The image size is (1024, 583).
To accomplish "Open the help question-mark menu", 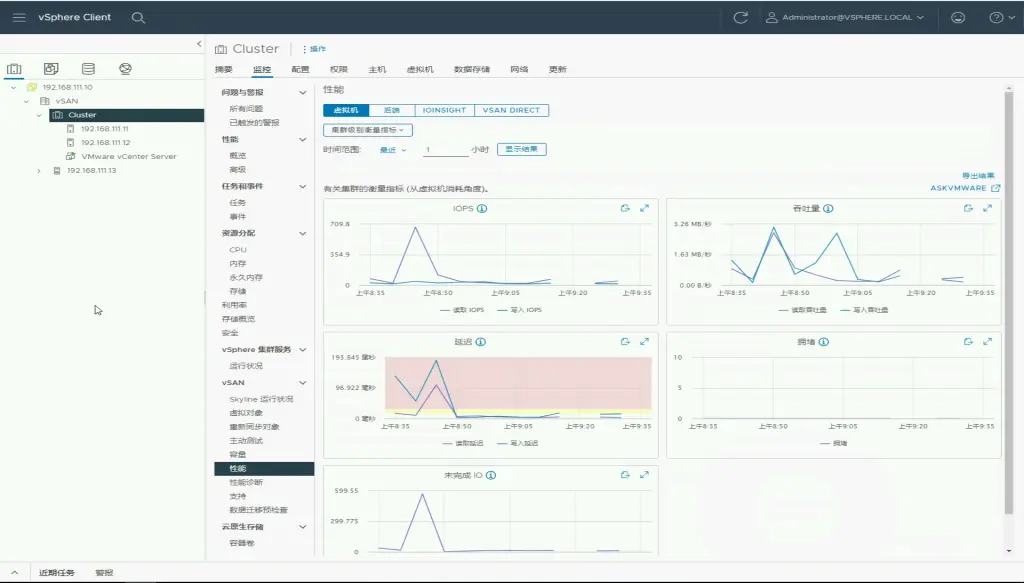I will 995,17.
